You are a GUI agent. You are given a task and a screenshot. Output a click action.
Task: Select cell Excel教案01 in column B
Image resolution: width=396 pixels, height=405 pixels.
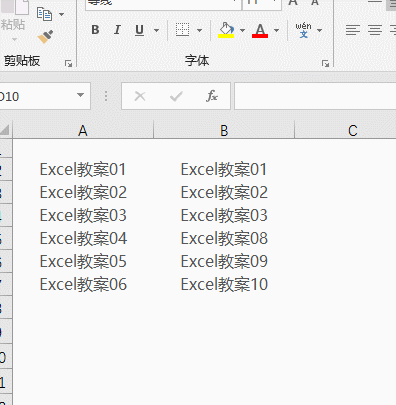click(x=224, y=169)
